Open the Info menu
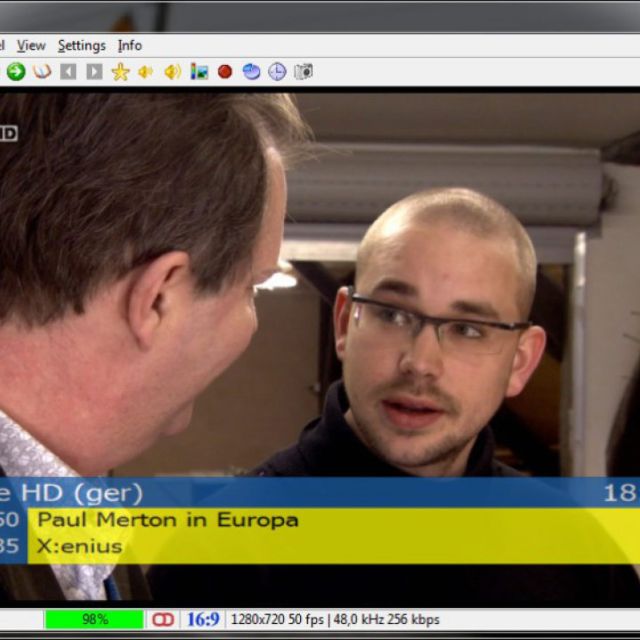This screenshot has width=640, height=640. click(x=130, y=45)
